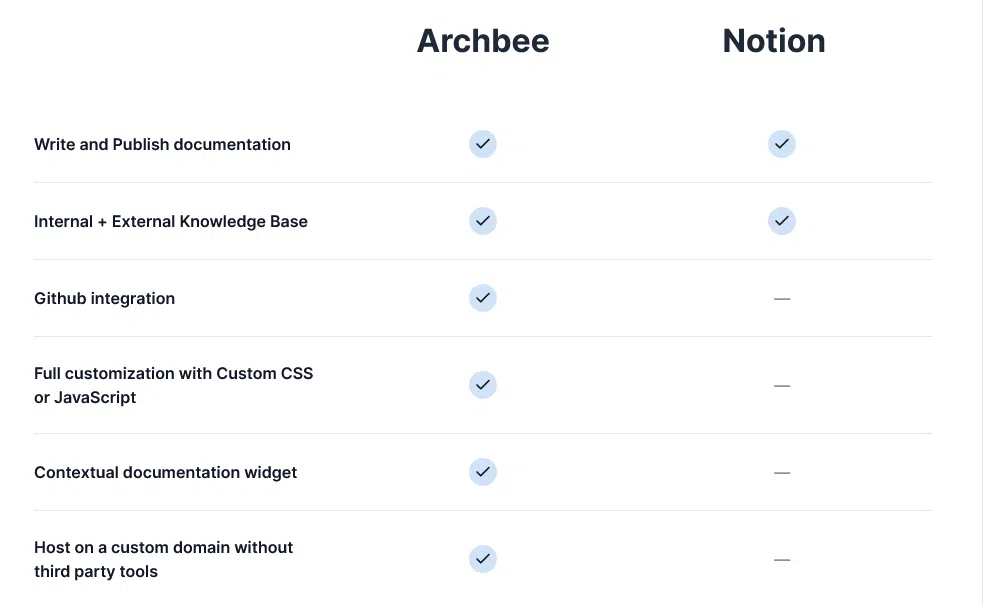Click Archbee checkmark for Github integration

483,298
